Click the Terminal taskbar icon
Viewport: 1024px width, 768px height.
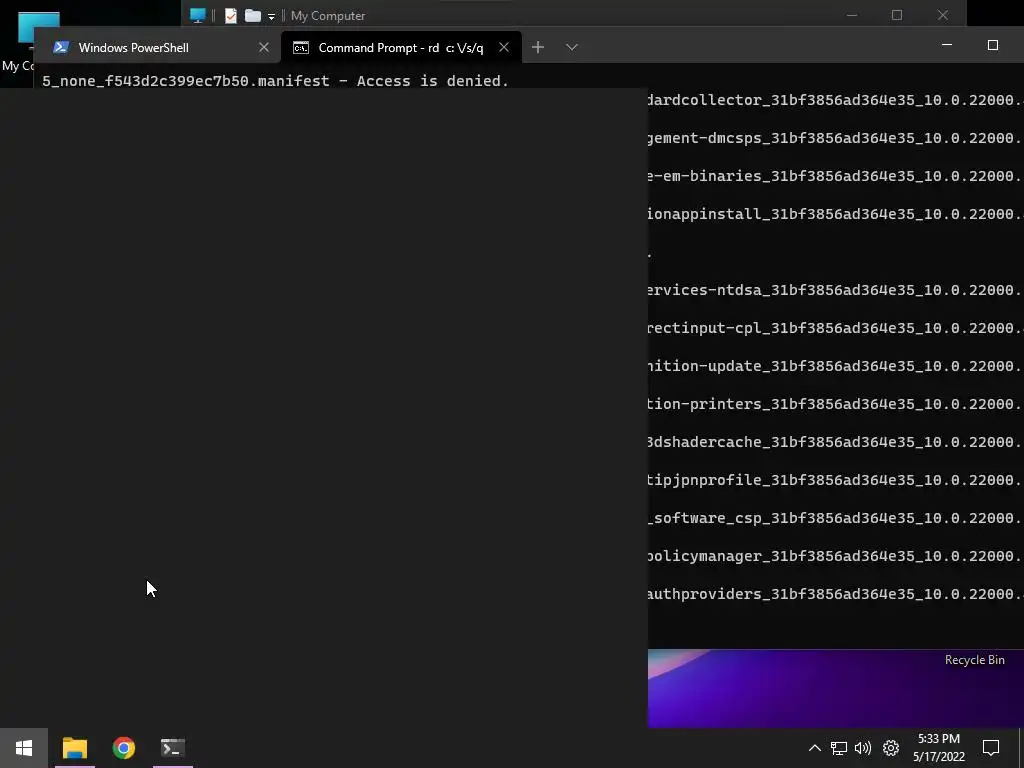point(172,748)
